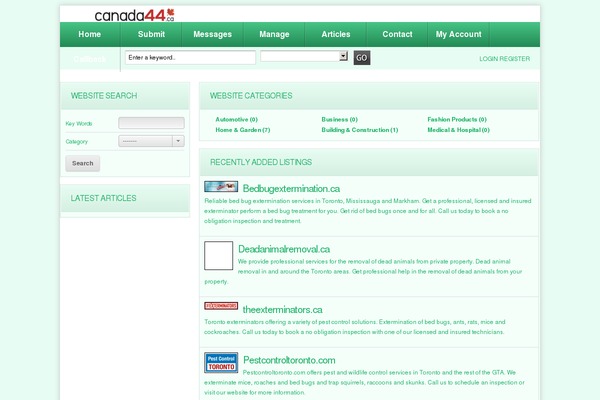Open the Automotive (0) category
The width and height of the screenshot is (600, 400).
point(236,119)
